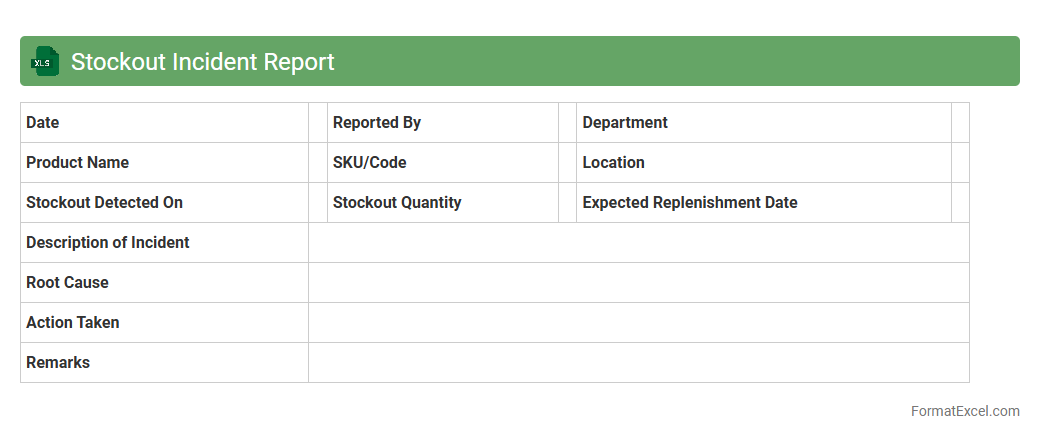The image size is (1040, 440).
Task: Click the Stockout Detected On cell
Action: point(164,203)
